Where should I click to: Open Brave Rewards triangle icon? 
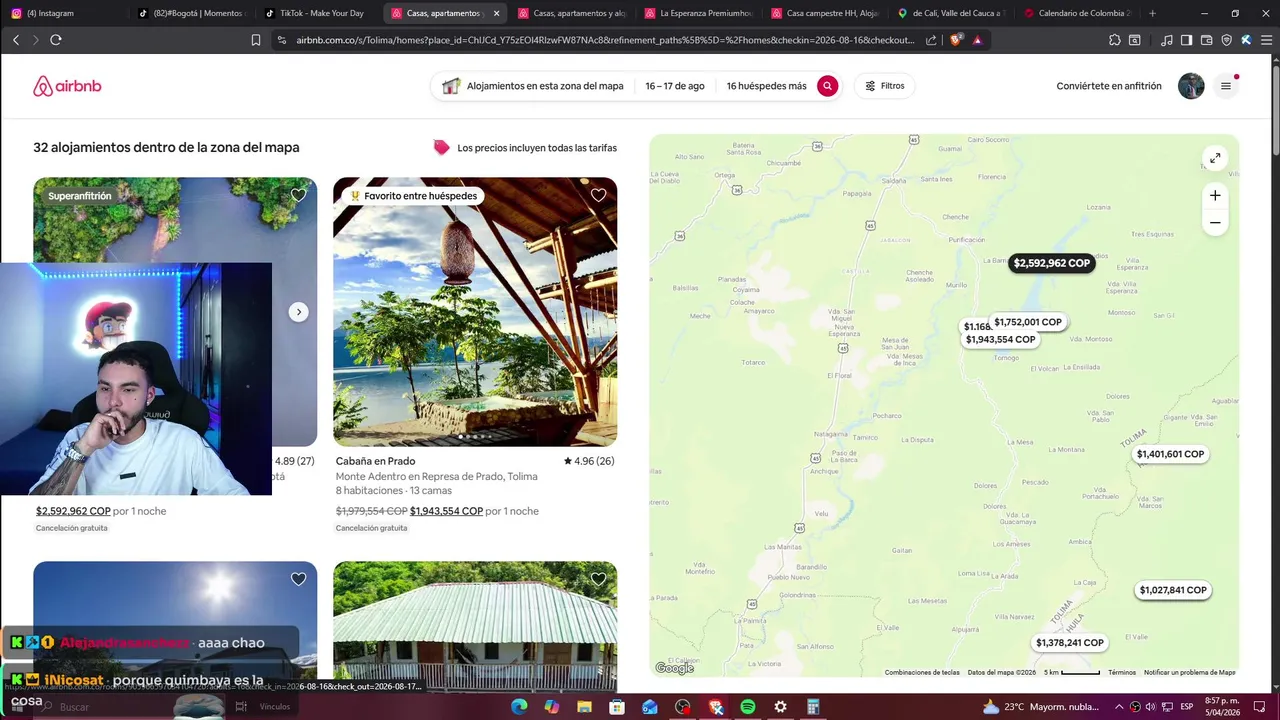977,40
